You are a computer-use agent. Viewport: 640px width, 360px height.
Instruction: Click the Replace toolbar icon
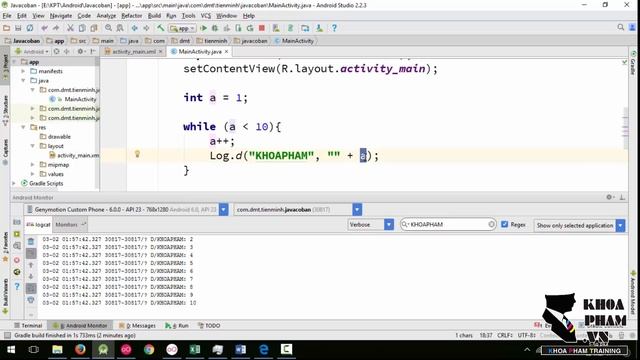tap(120, 28)
